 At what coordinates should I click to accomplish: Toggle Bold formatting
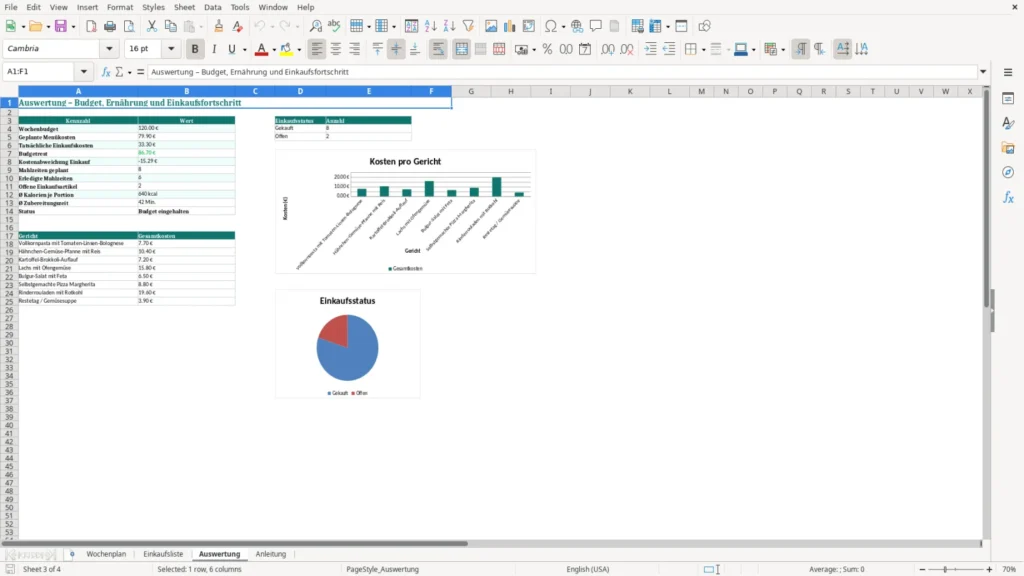point(195,49)
